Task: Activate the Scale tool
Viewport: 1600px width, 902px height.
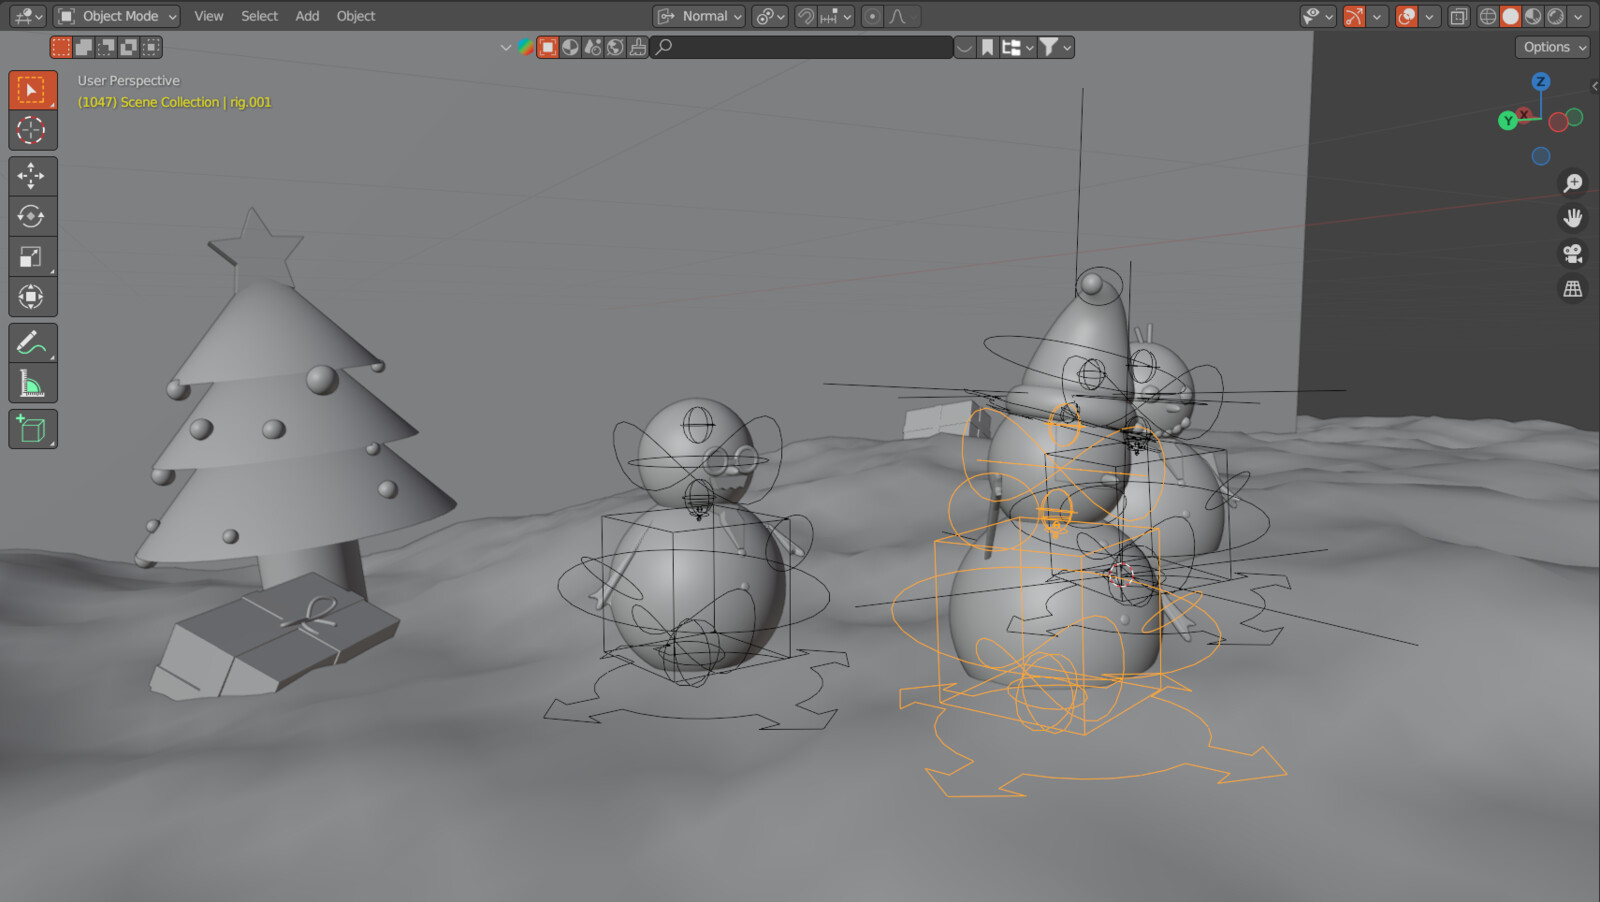Action: (33, 256)
